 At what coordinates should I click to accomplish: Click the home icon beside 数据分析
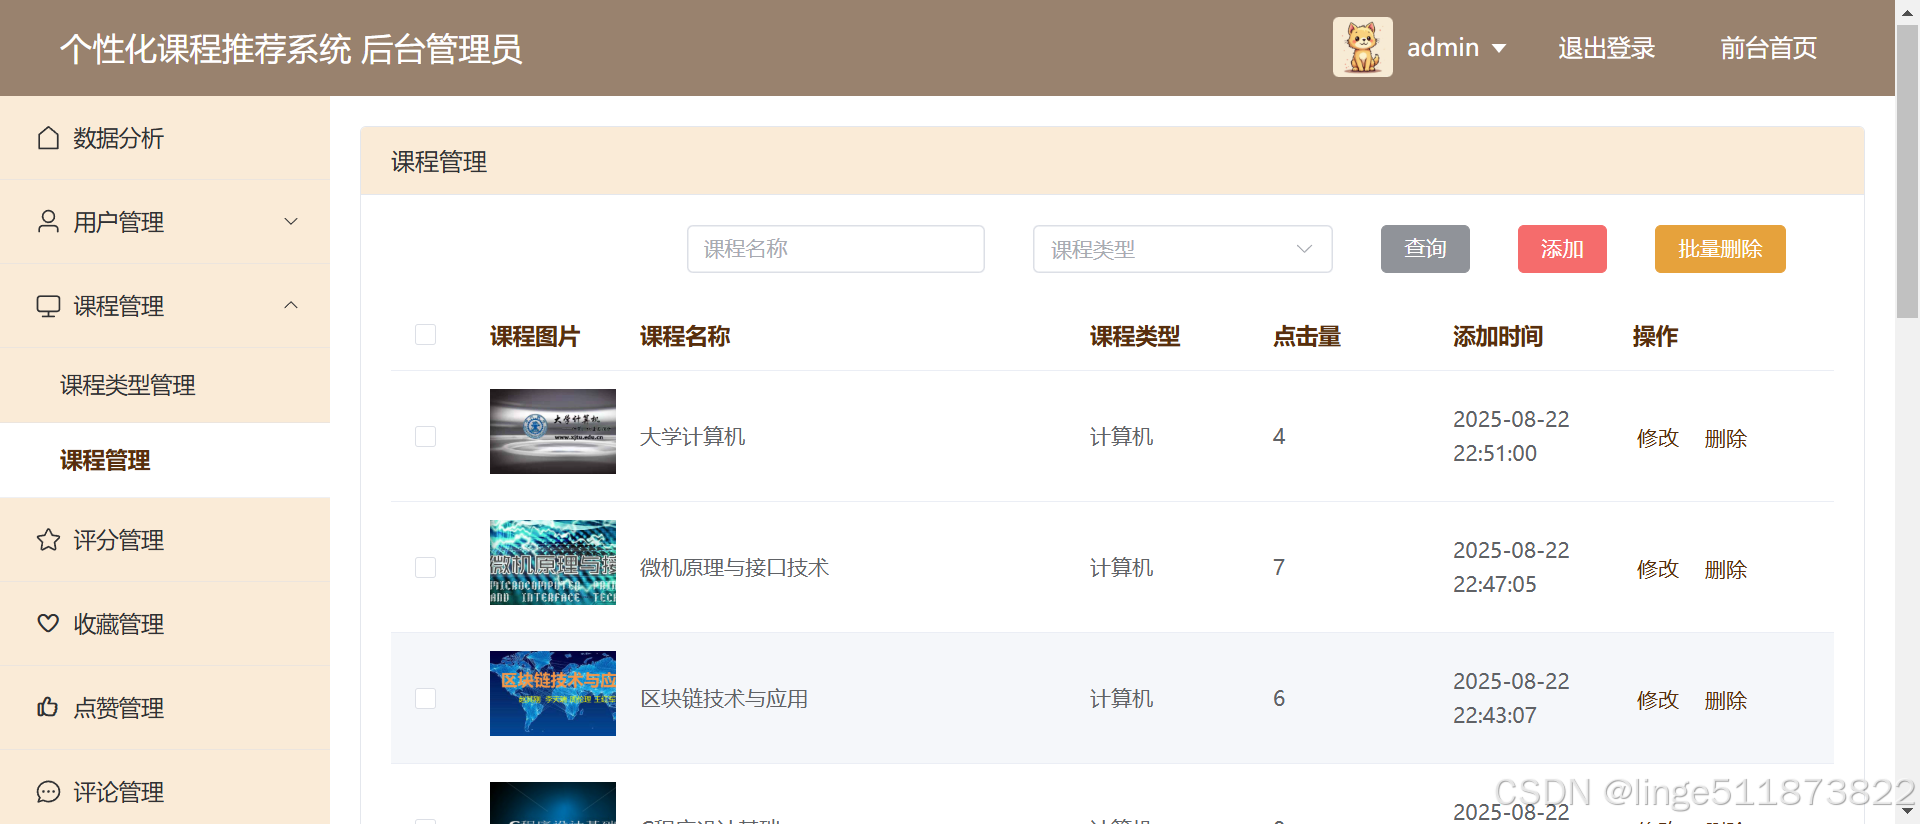click(x=48, y=138)
